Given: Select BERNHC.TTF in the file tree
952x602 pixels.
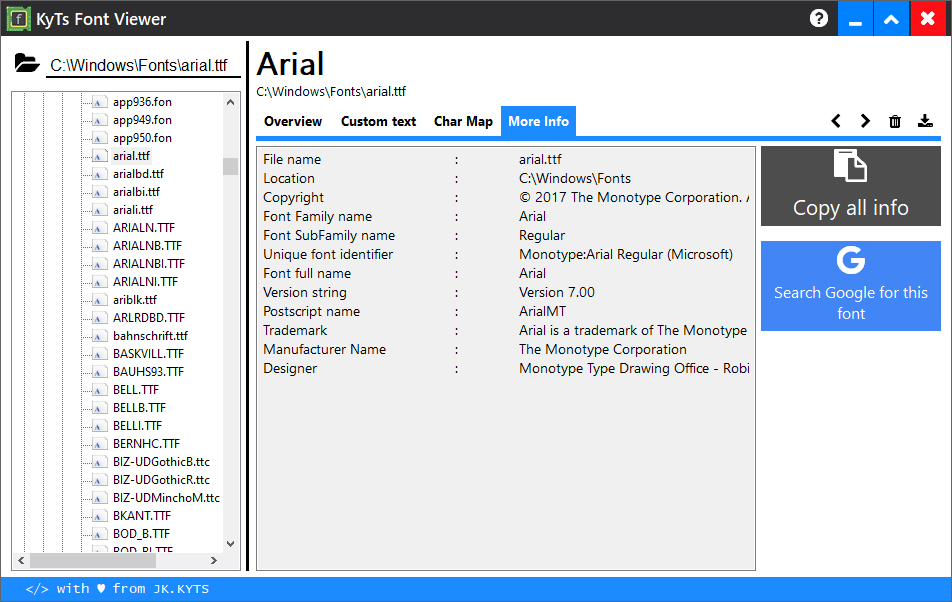Looking at the screenshot, I should 146,444.
